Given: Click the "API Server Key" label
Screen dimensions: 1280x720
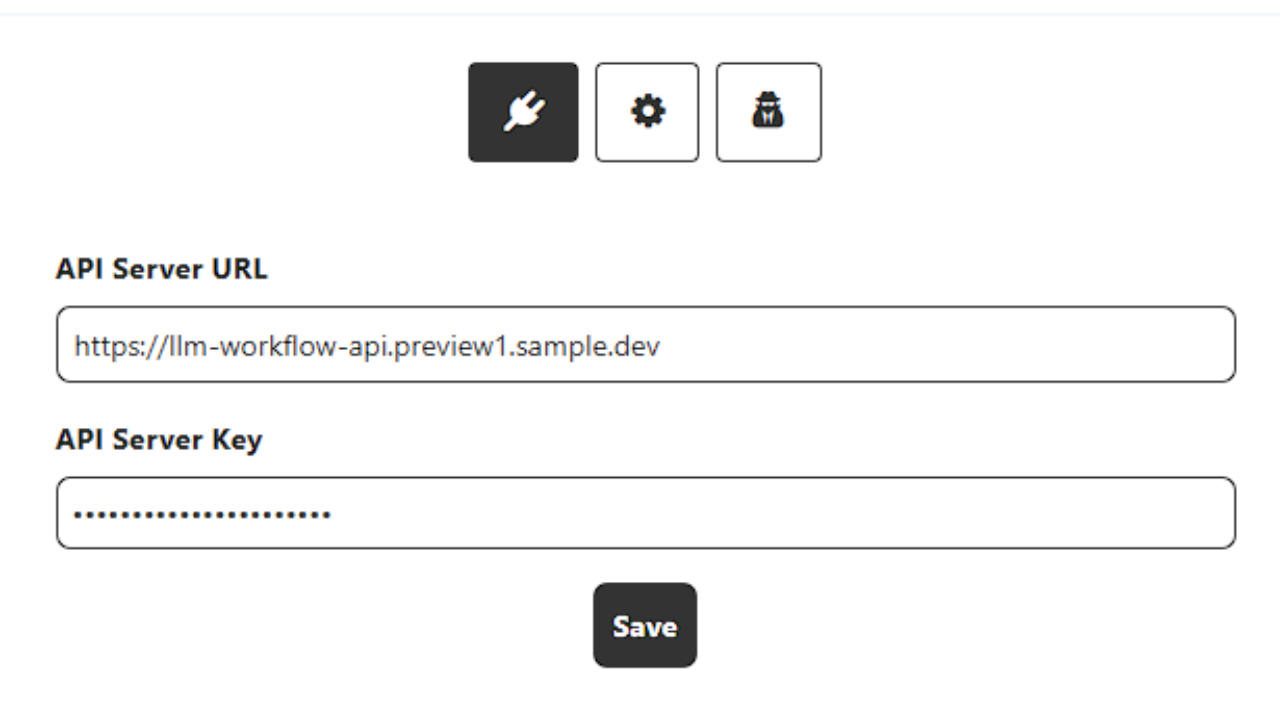Looking at the screenshot, I should (x=159, y=440).
